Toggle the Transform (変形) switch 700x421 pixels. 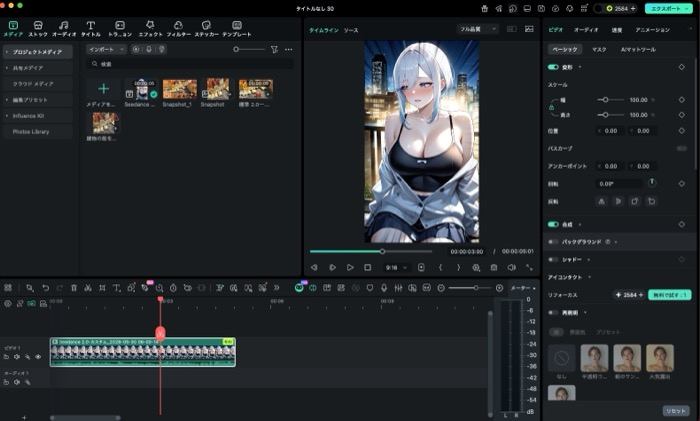pyautogui.click(x=553, y=67)
